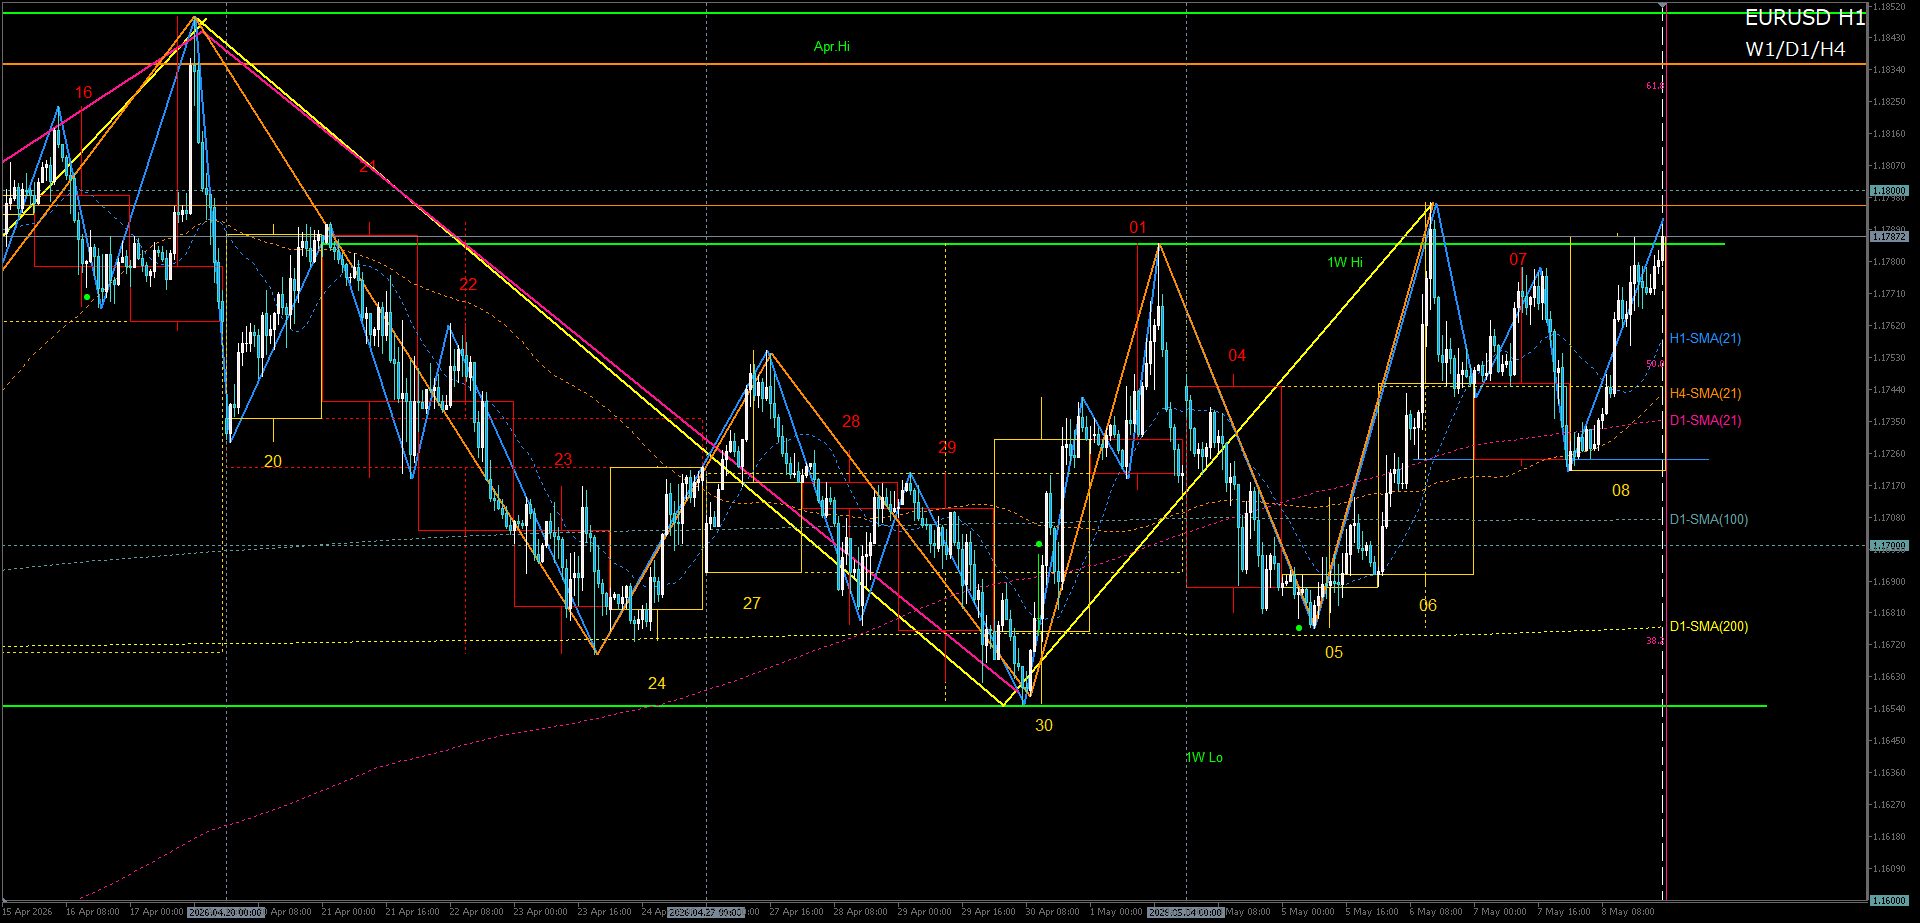
Task: Click the chart shift triangle marker at the top of the chart
Action: coord(1663,7)
